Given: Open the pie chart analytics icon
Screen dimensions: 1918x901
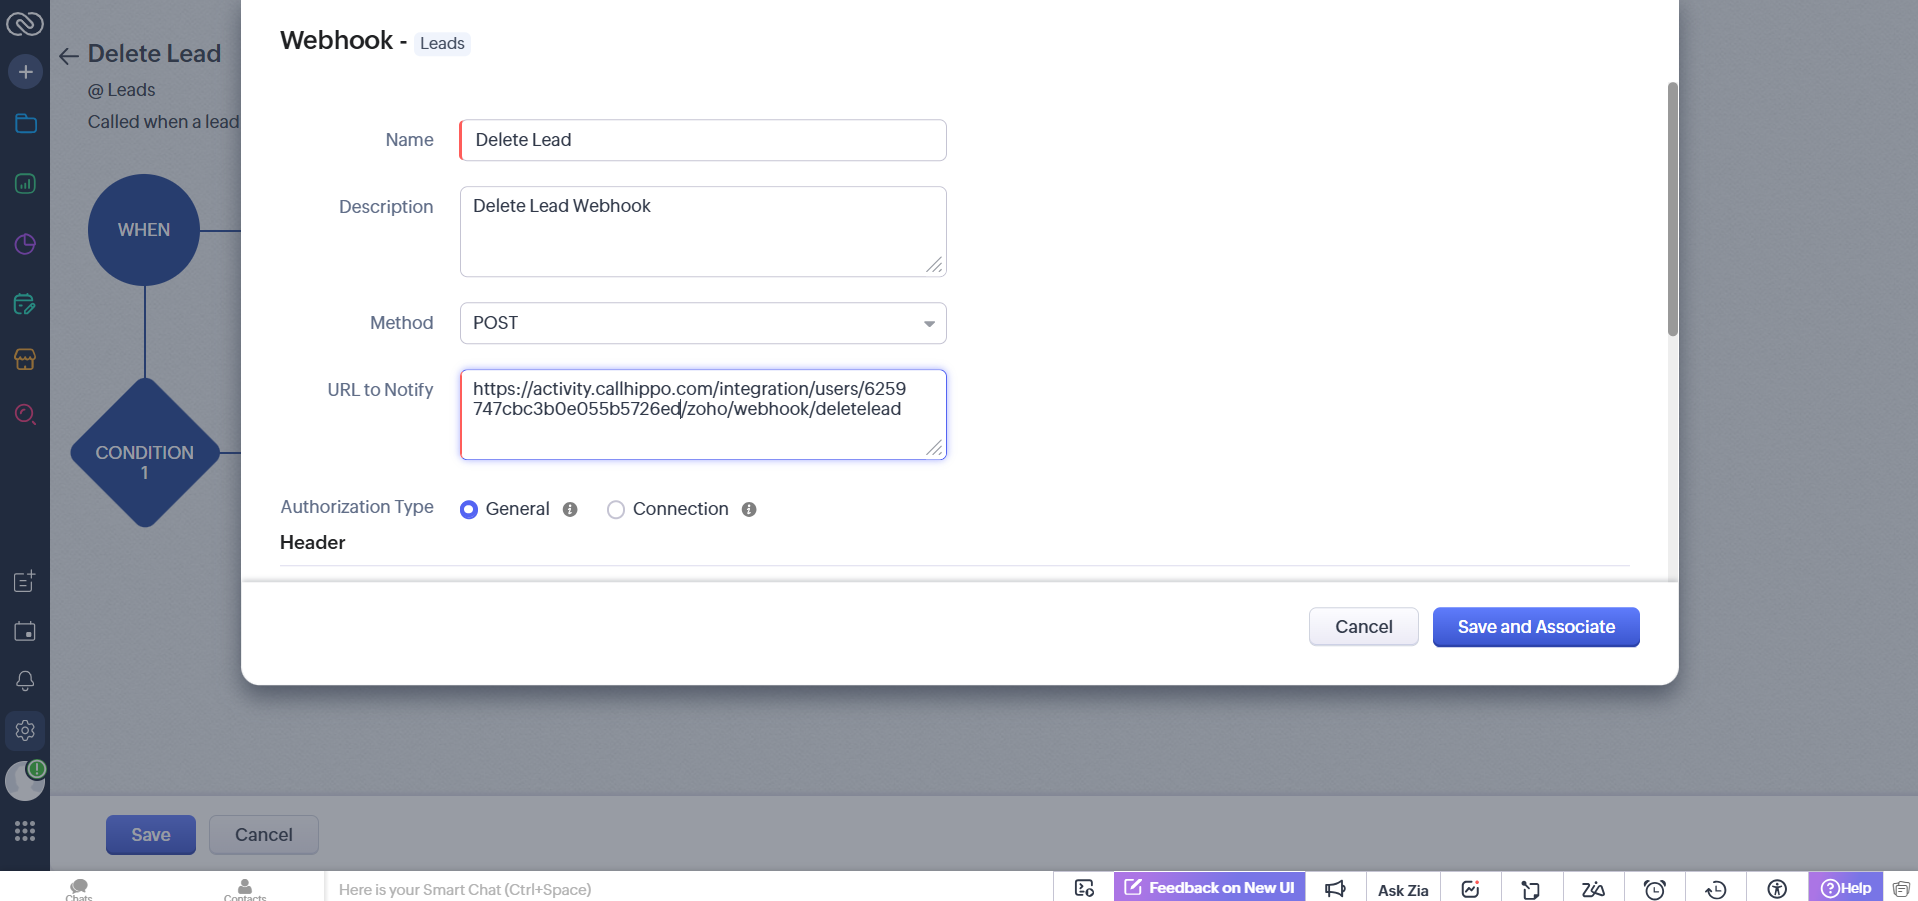Looking at the screenshot, I should [x=25, y=244].
